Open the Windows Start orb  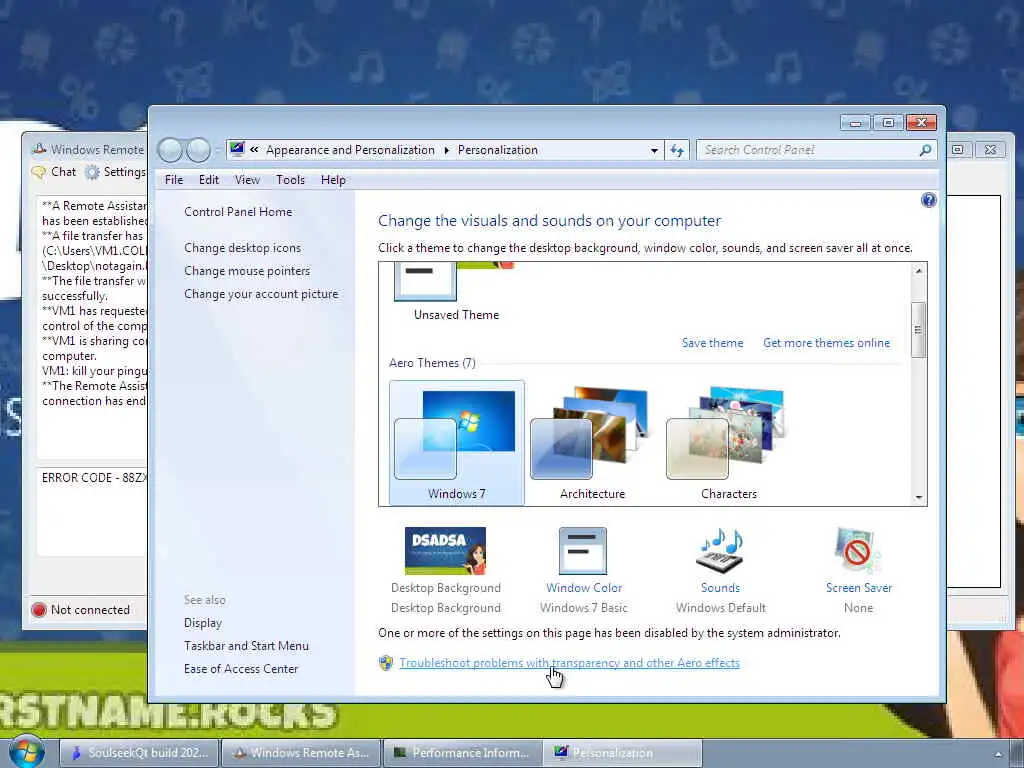27,752
